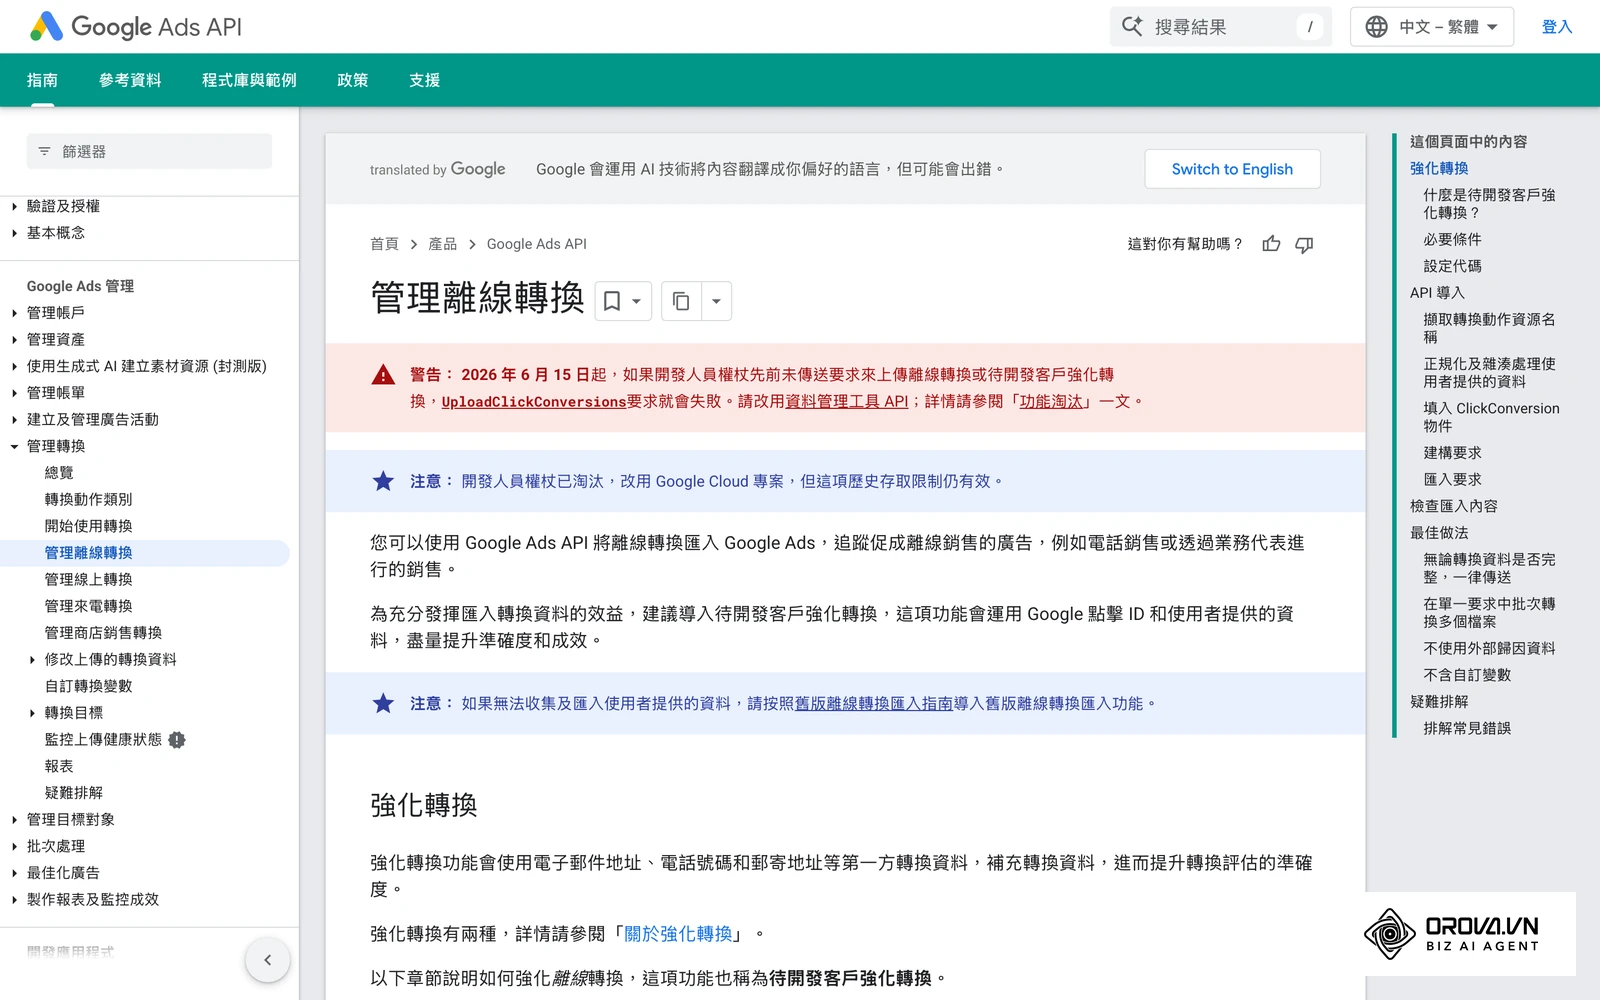Open 轉換動作類別 in the sidebar

(88, 500)
